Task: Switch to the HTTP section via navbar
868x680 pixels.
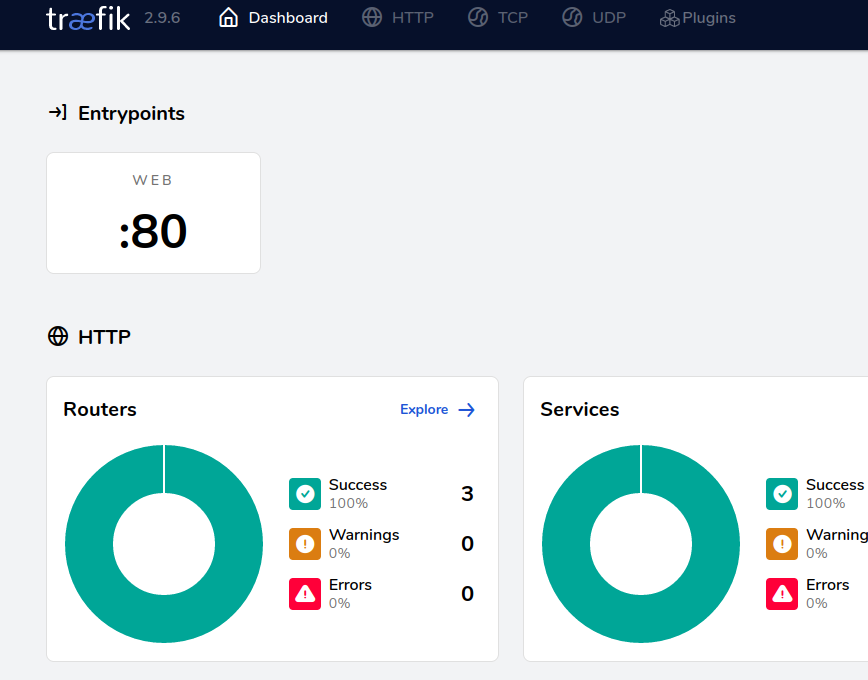Action: tap(414, 17)
